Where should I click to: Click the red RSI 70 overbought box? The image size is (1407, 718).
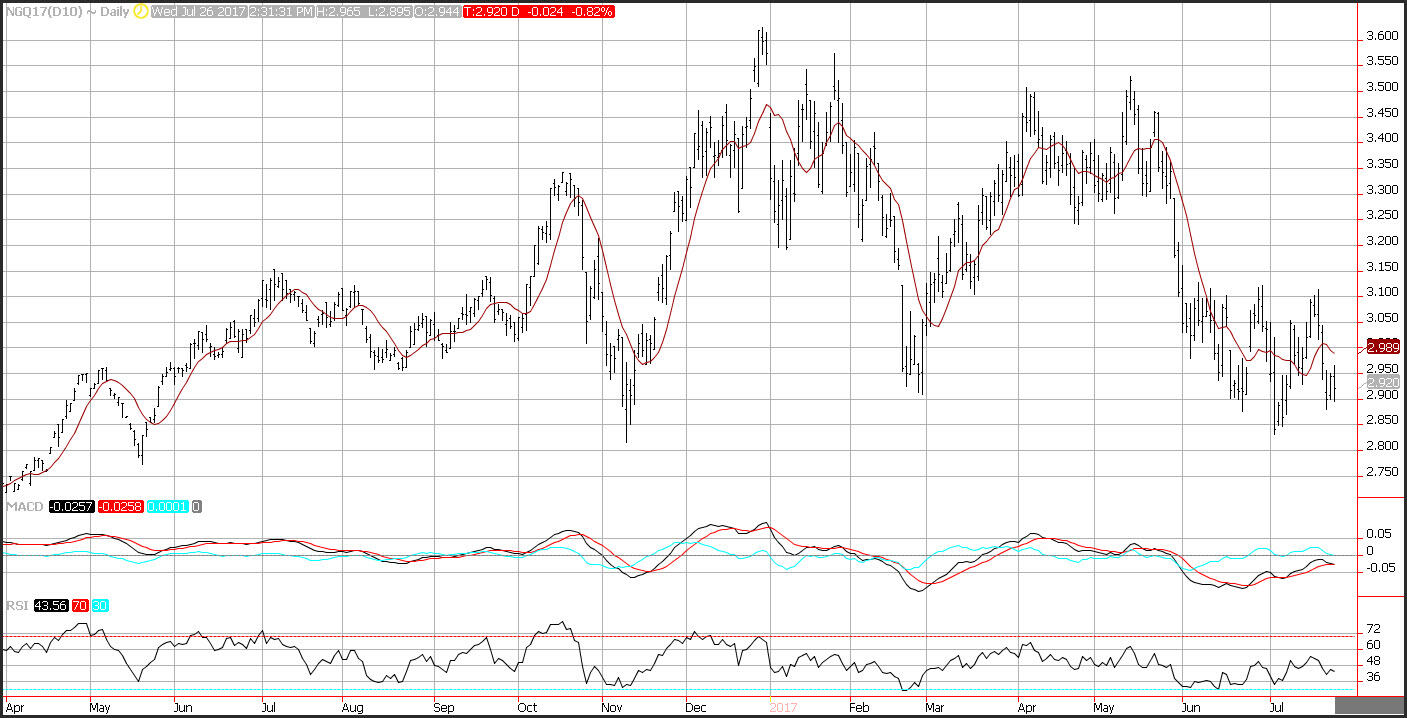coord(79,606)
